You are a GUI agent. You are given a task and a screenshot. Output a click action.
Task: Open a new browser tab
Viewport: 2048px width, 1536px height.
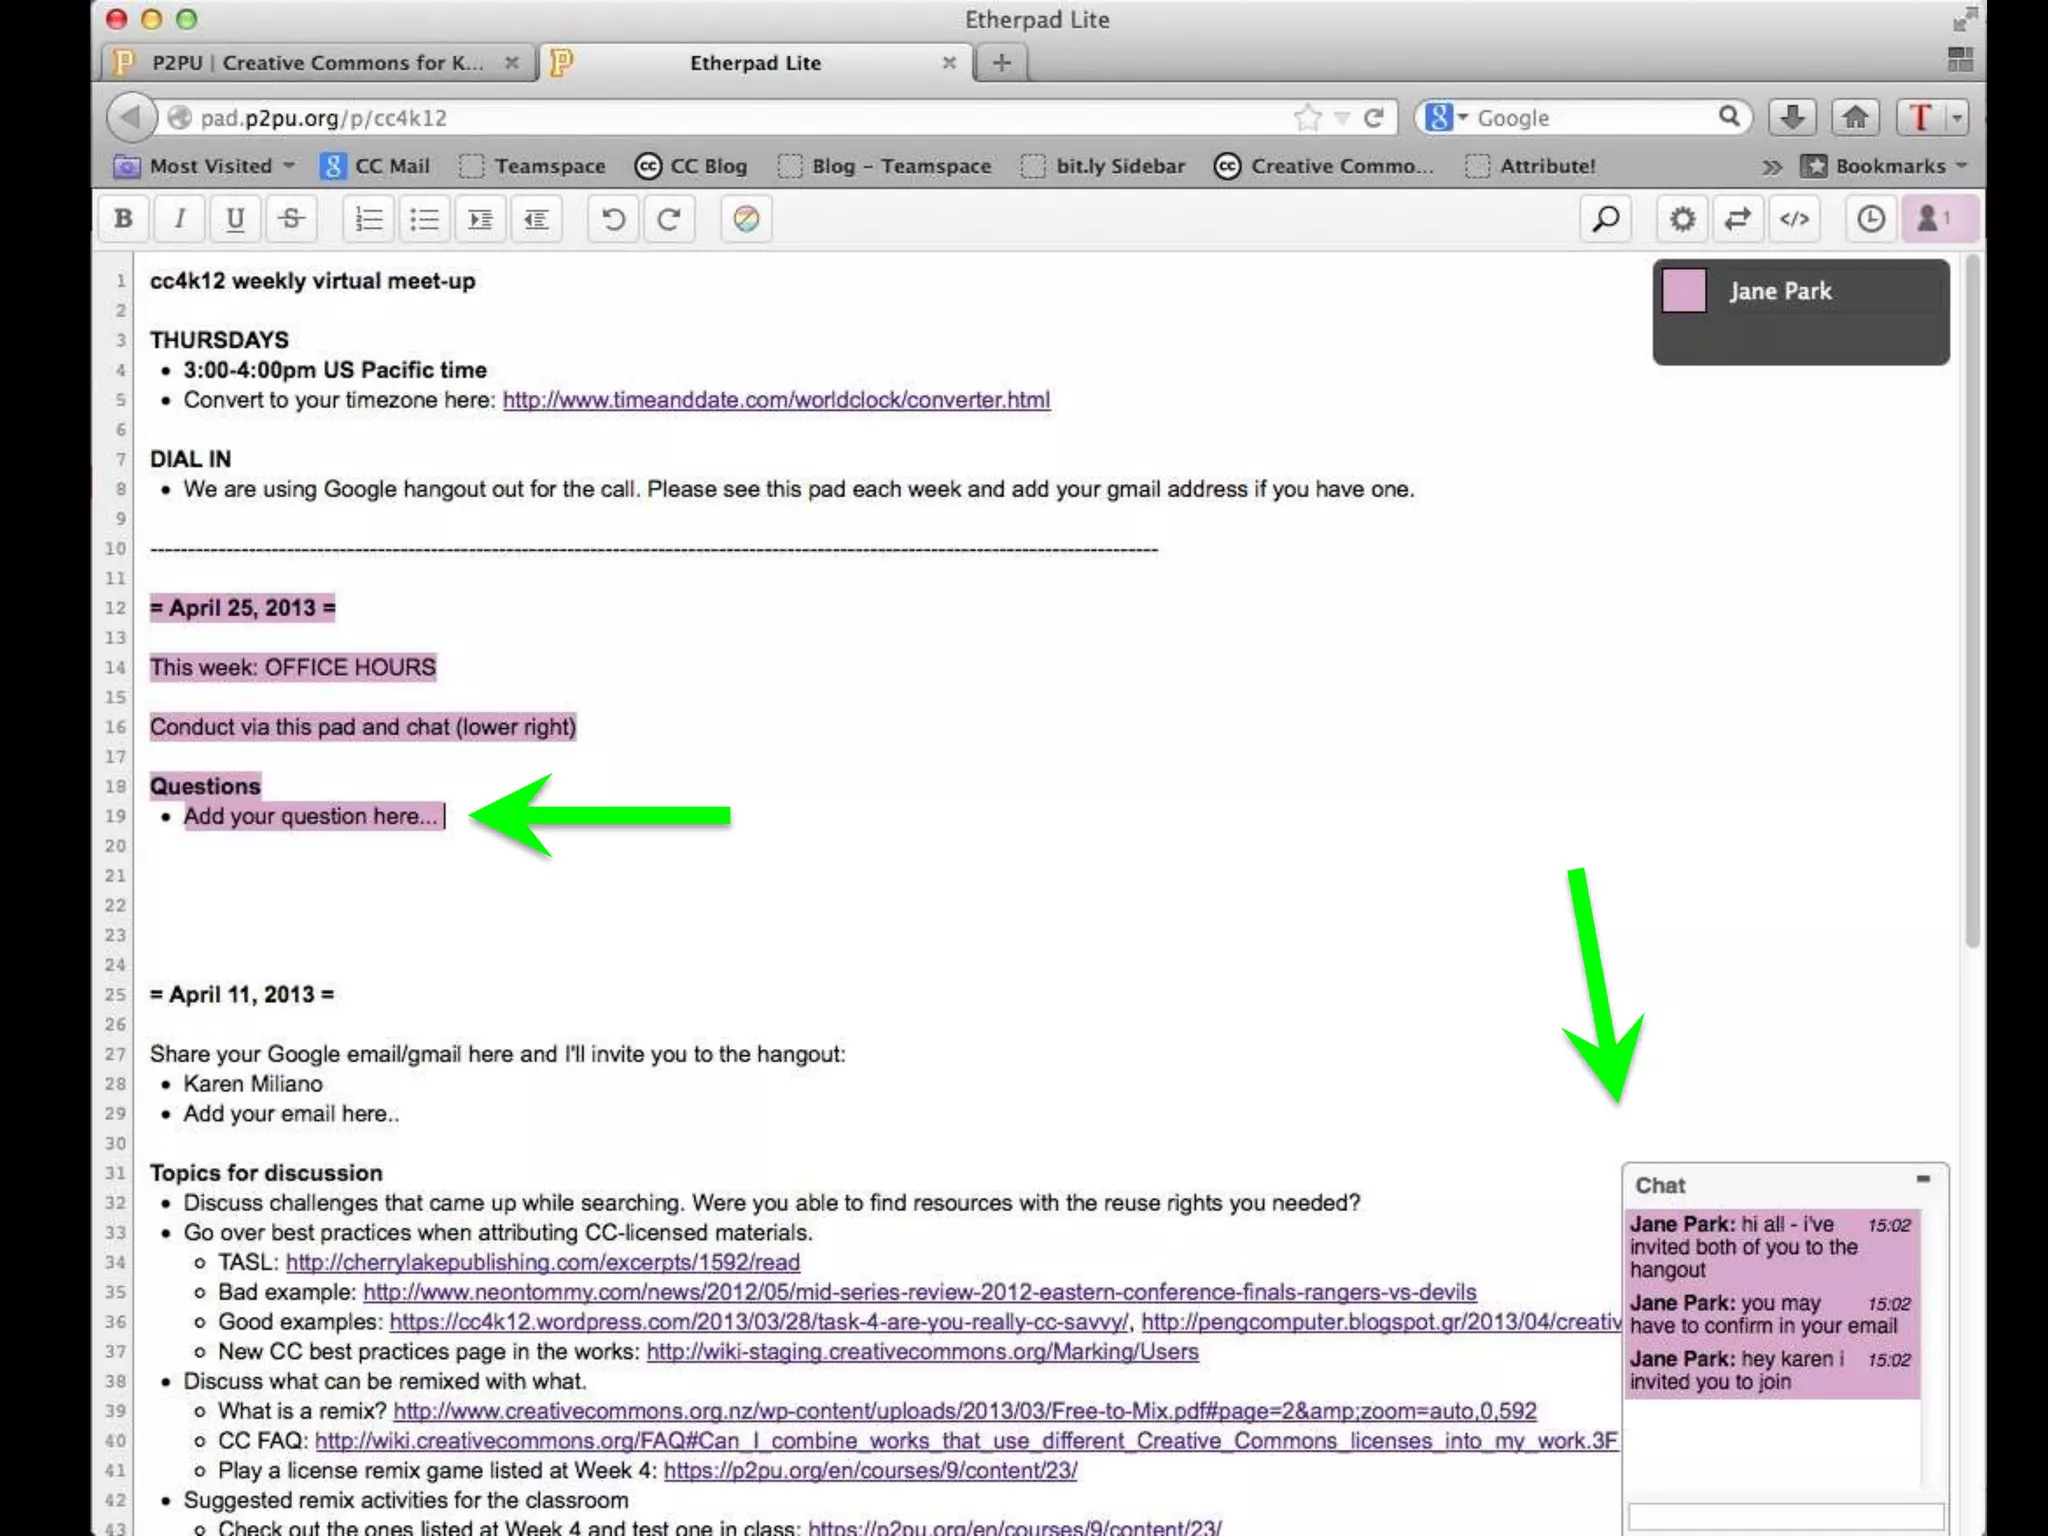1001,63
